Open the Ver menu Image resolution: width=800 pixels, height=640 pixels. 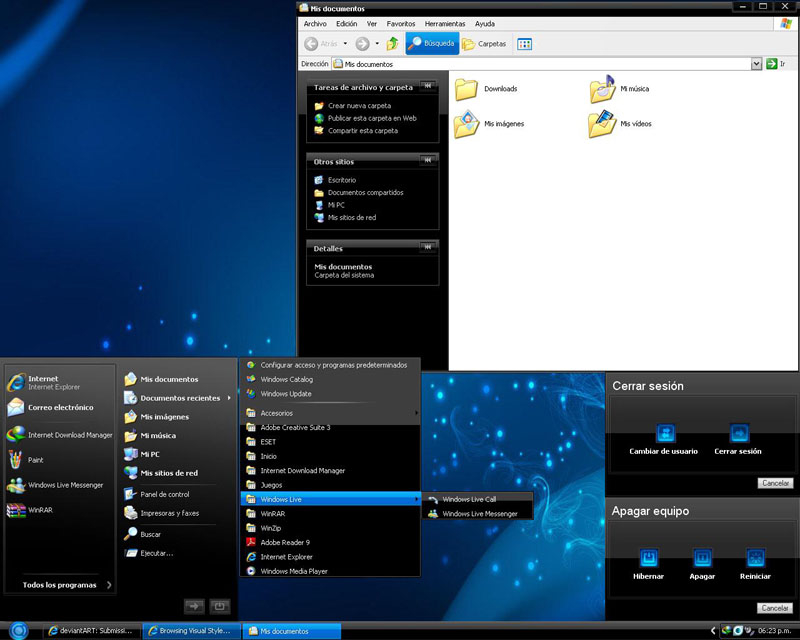(372, 24)
